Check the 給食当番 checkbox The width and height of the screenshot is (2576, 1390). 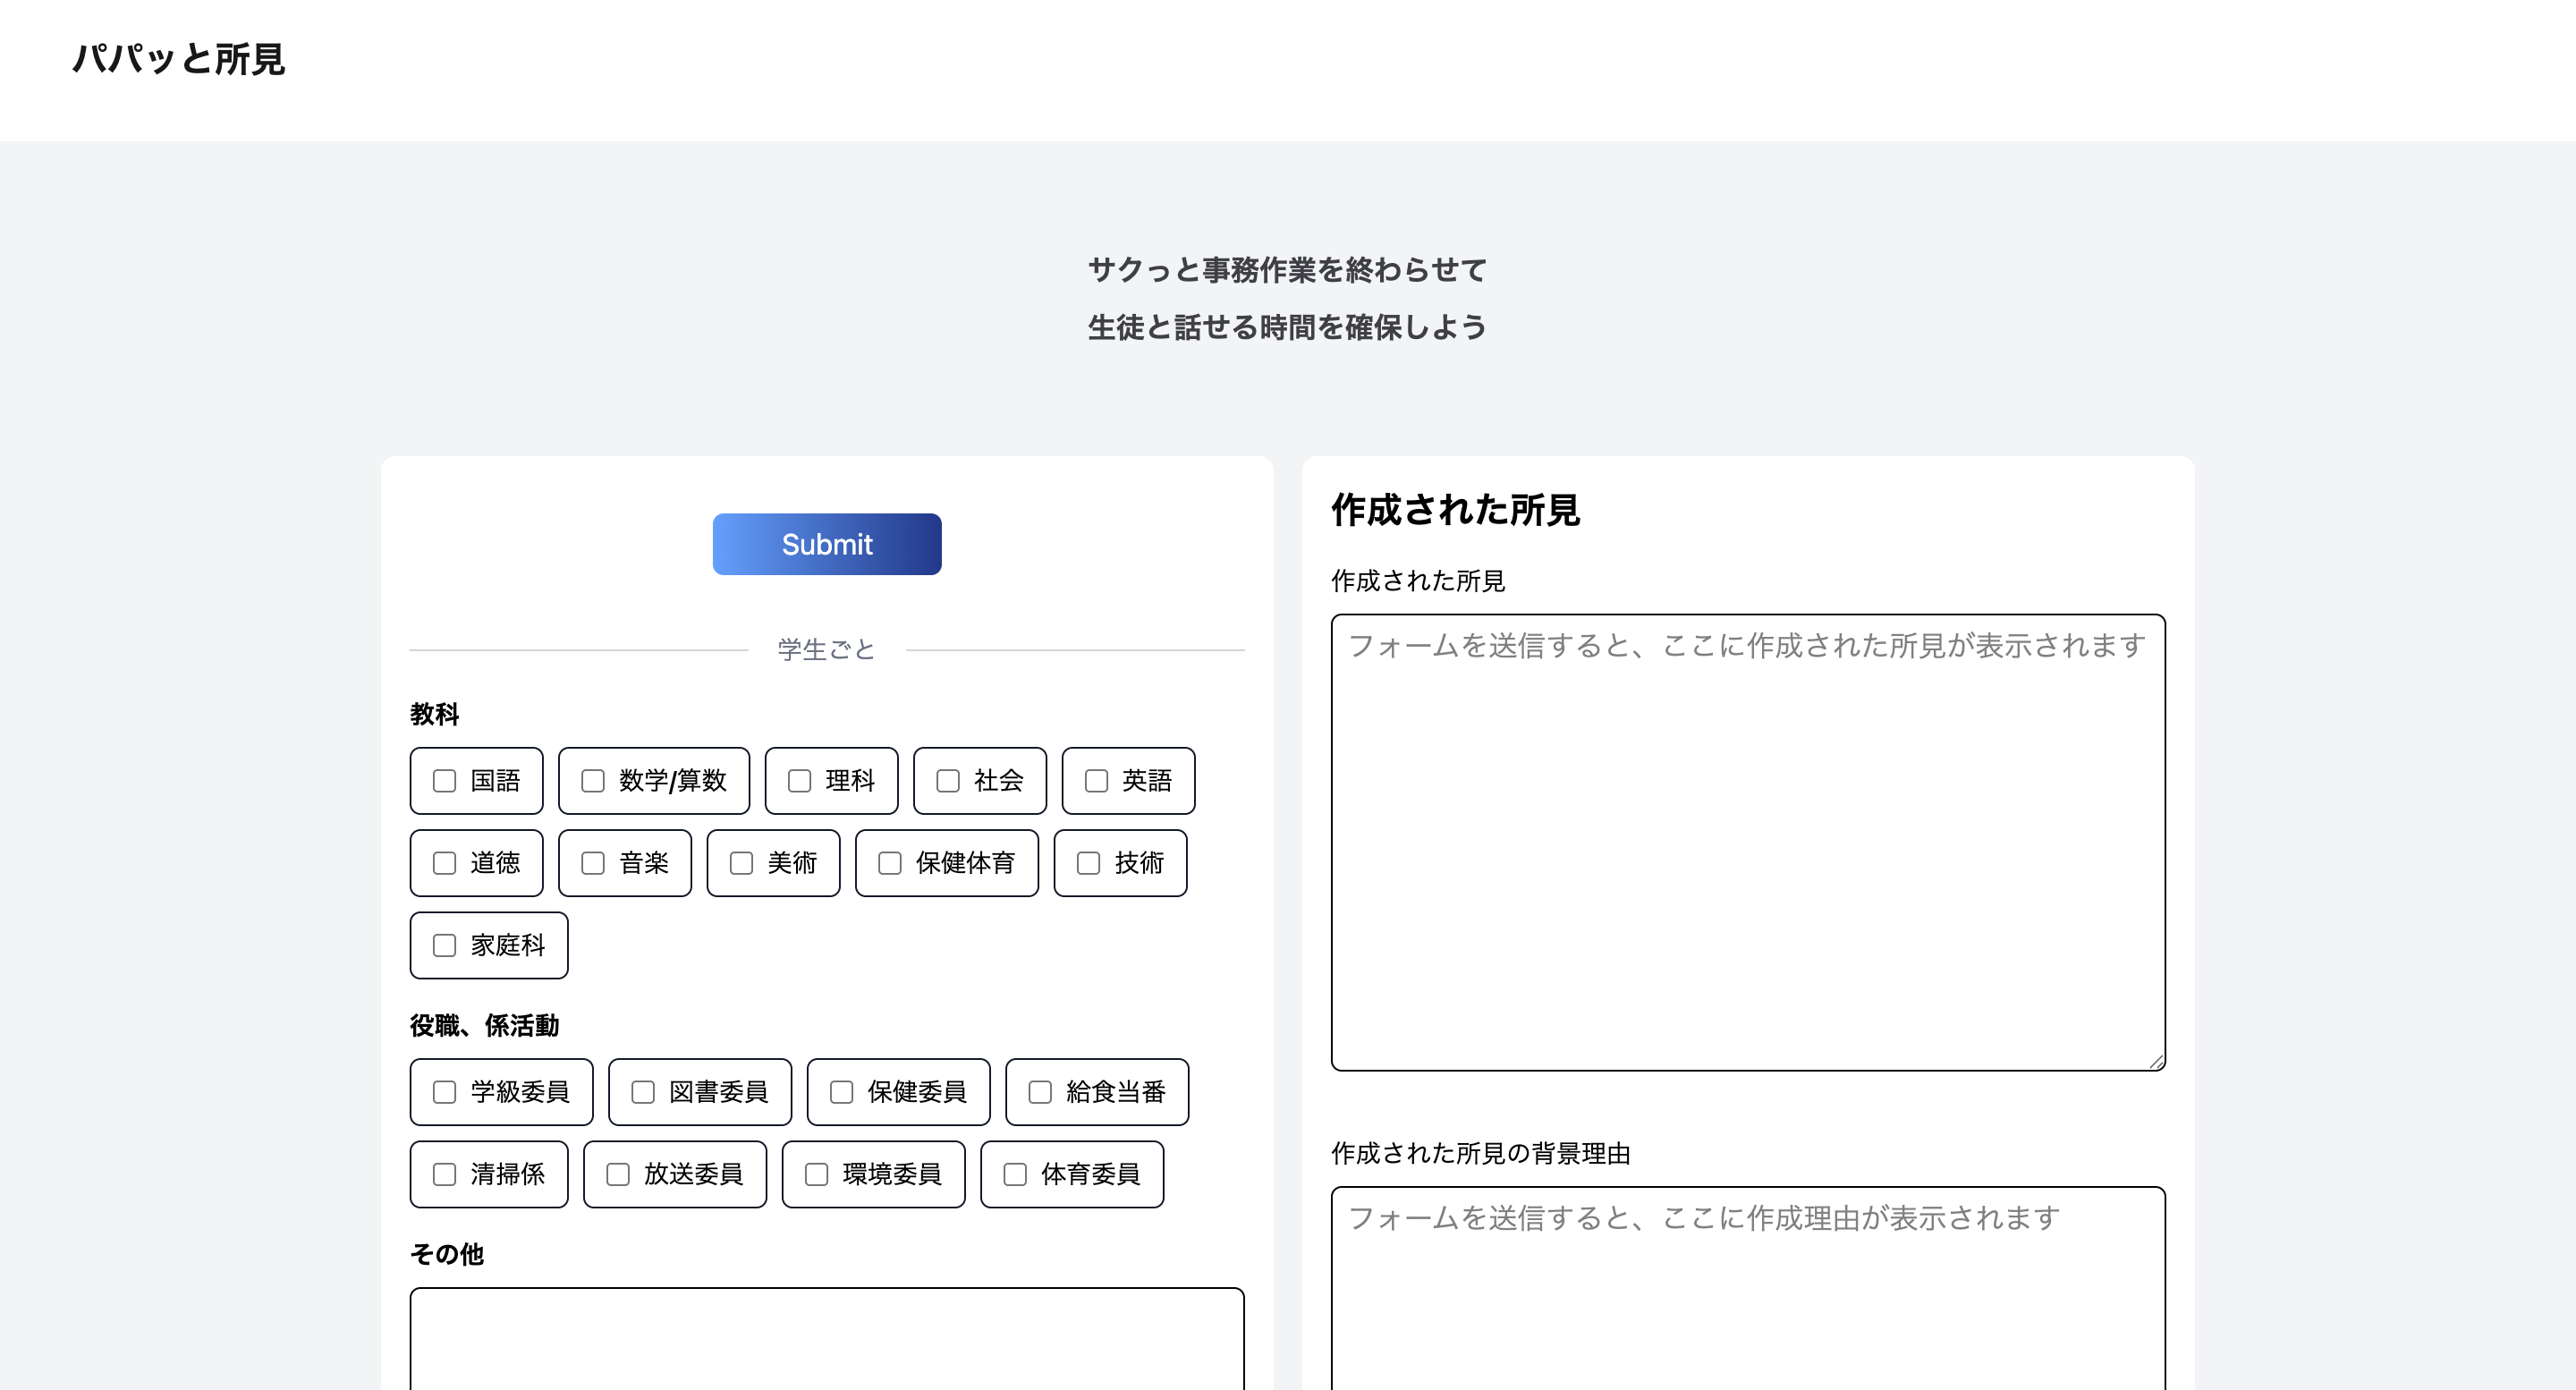[1040, 1092]
